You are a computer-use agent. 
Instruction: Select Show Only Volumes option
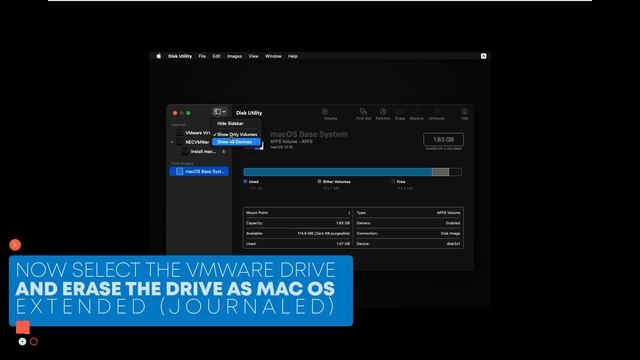pyautogui.click(x=236, y=134)
